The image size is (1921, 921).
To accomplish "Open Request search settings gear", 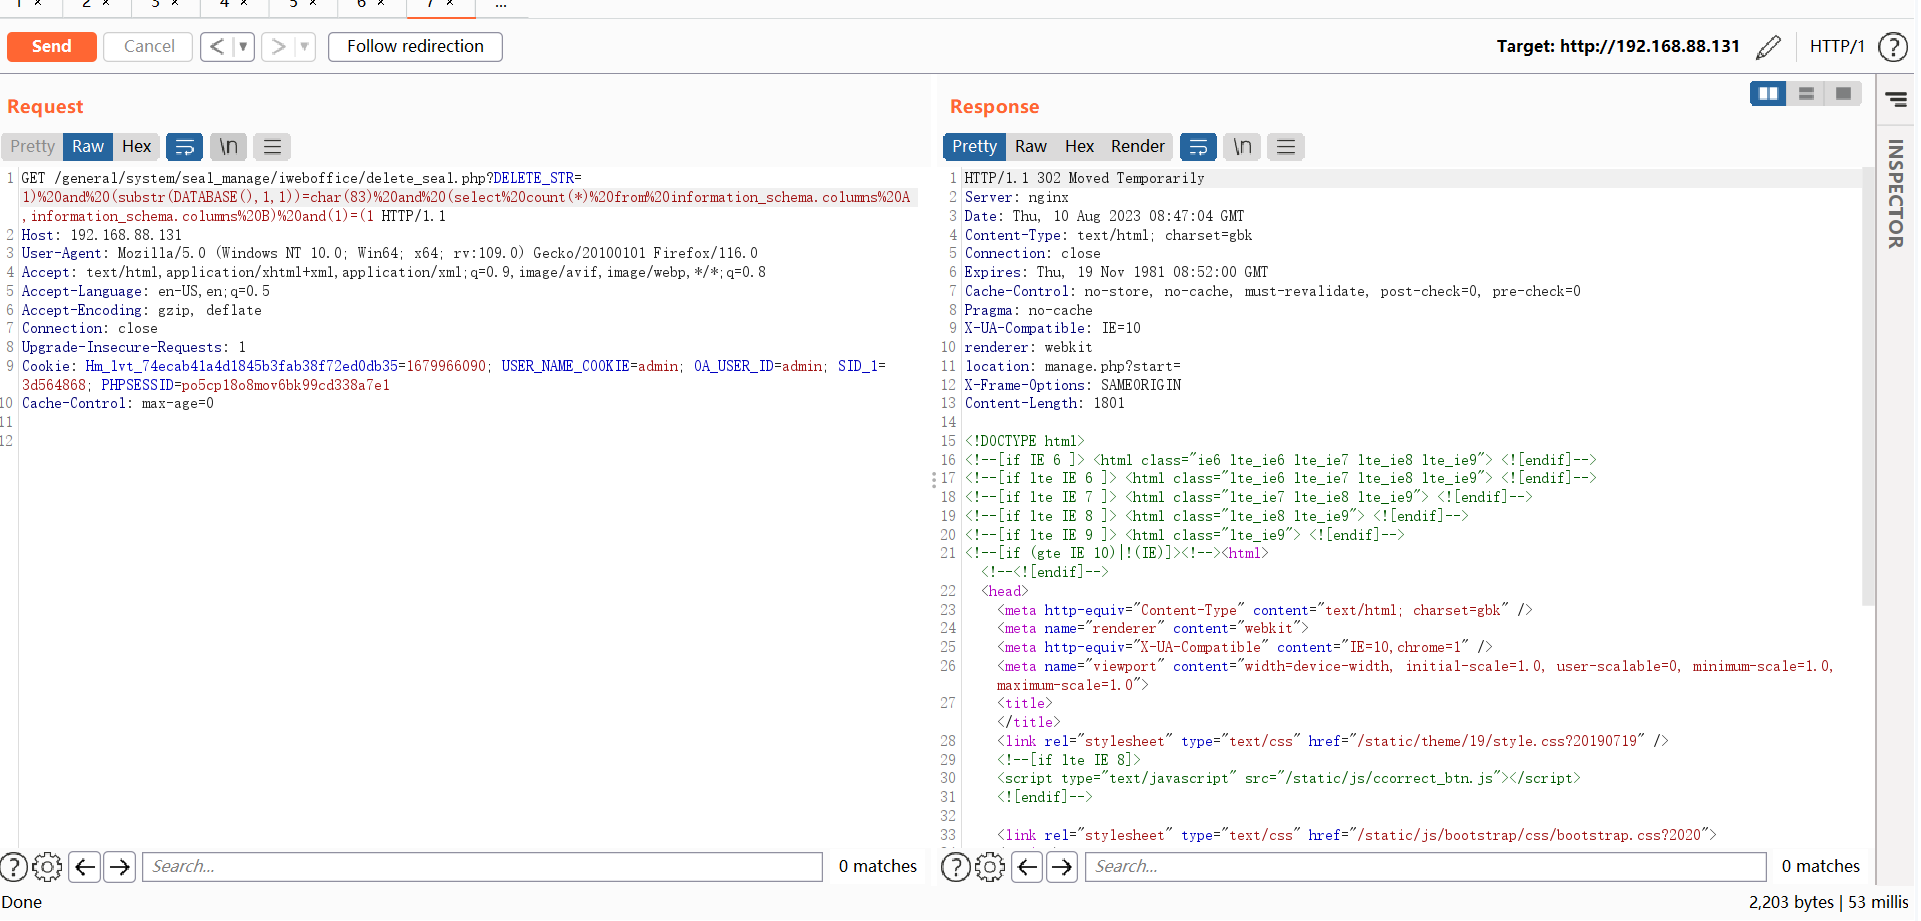I will point(47,867).
